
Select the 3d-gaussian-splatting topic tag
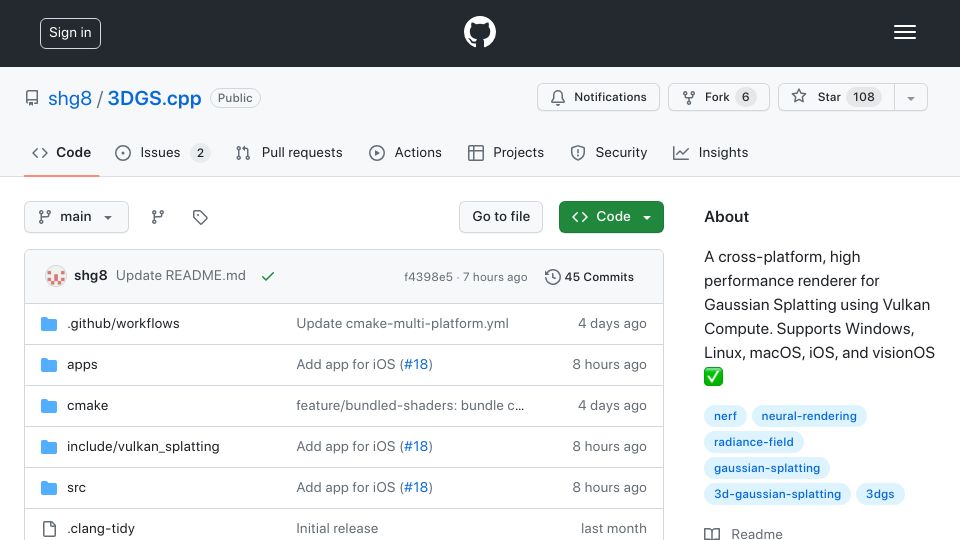(x=777, y=494)
